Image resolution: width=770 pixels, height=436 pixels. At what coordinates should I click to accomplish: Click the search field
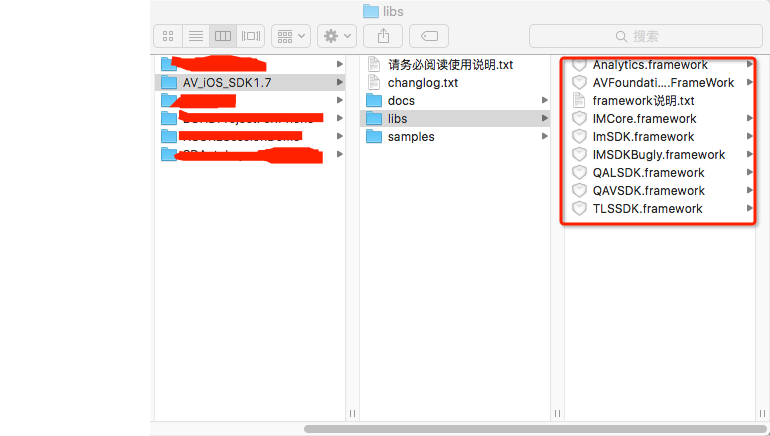click(646, 36)
